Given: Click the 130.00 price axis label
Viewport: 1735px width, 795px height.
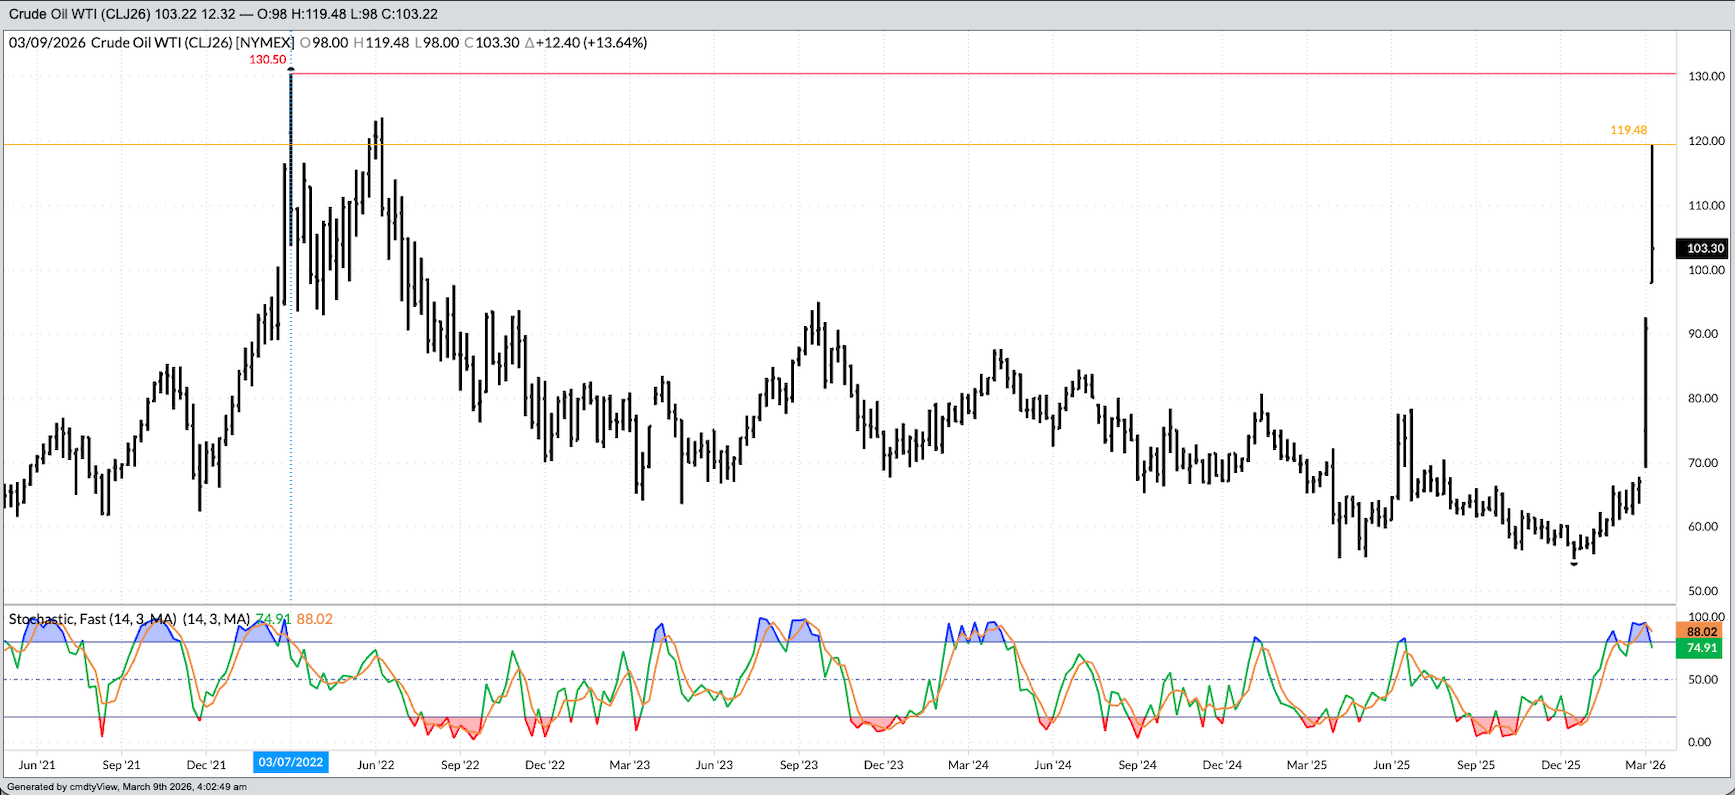Looking at the screenshot, I should 1706,76.
